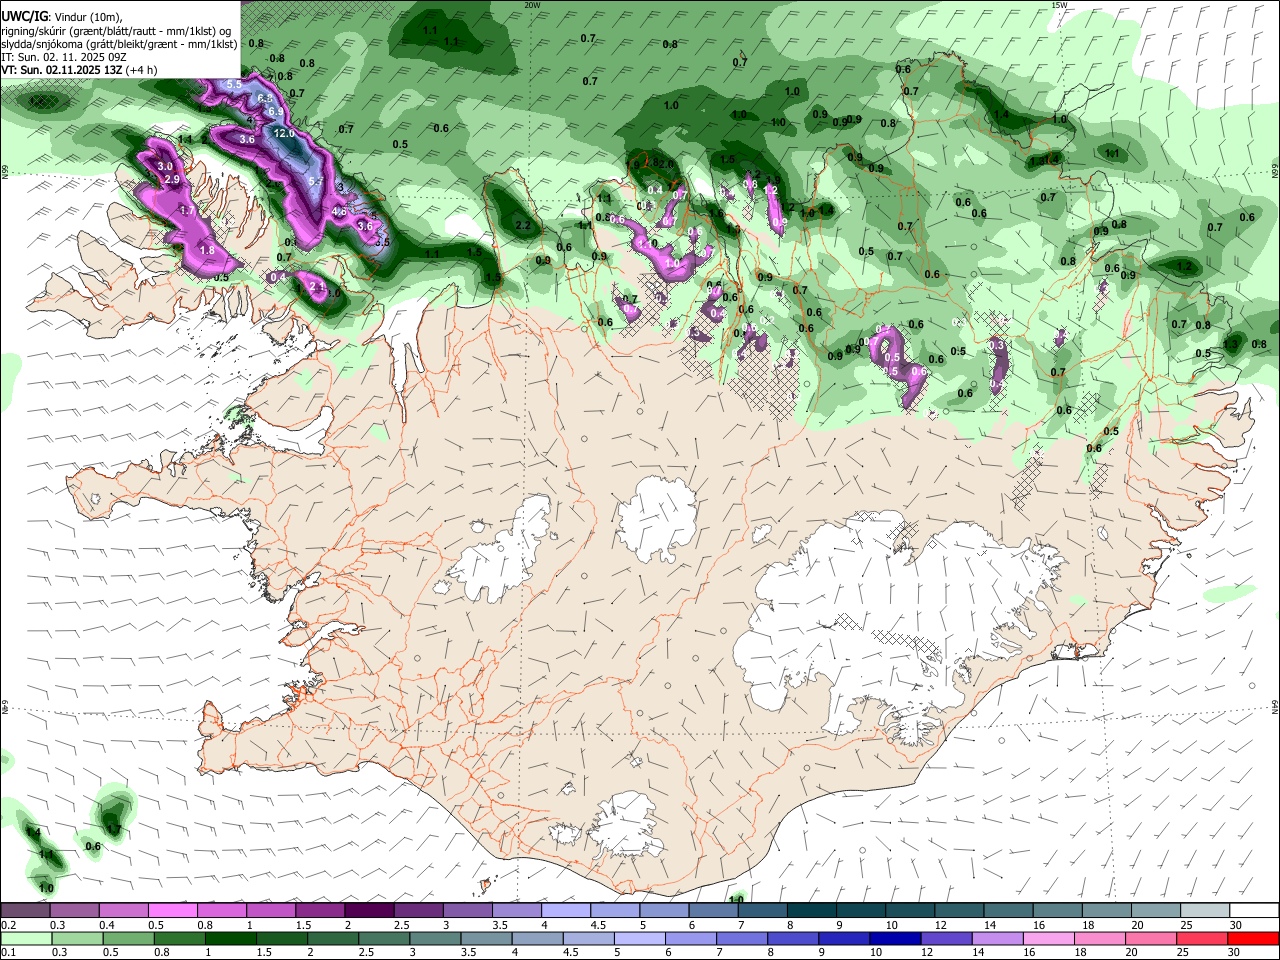Click the 0.2 legend scale label
This screenshot has height=960, width=1280.
point(7,925)
